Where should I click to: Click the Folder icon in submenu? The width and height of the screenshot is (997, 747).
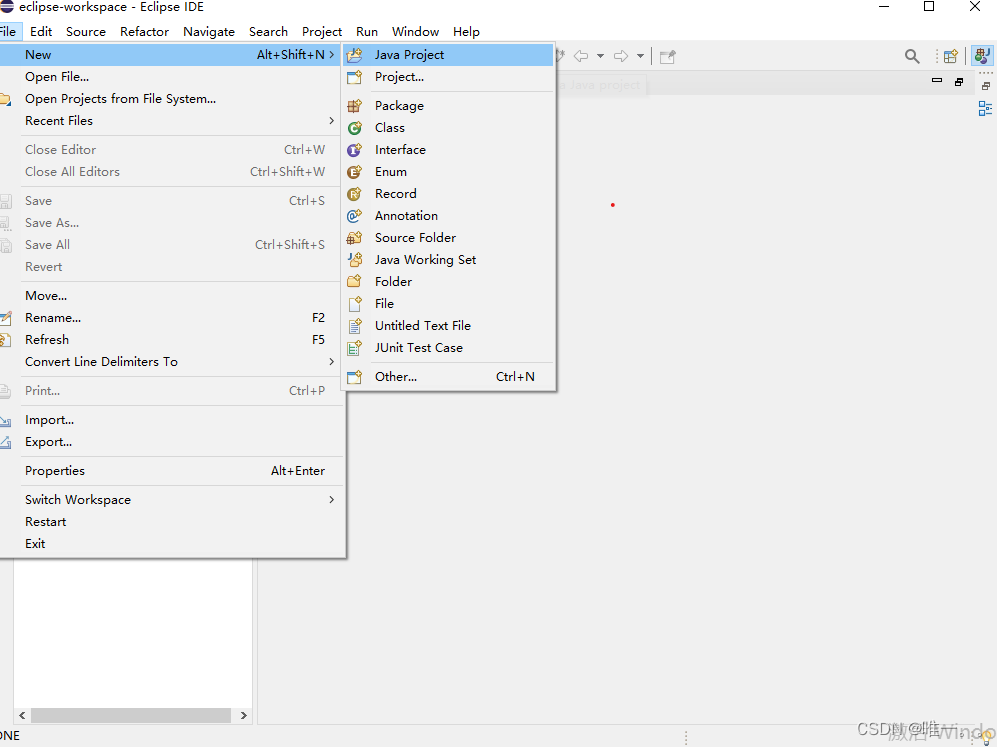pos(354,282)
